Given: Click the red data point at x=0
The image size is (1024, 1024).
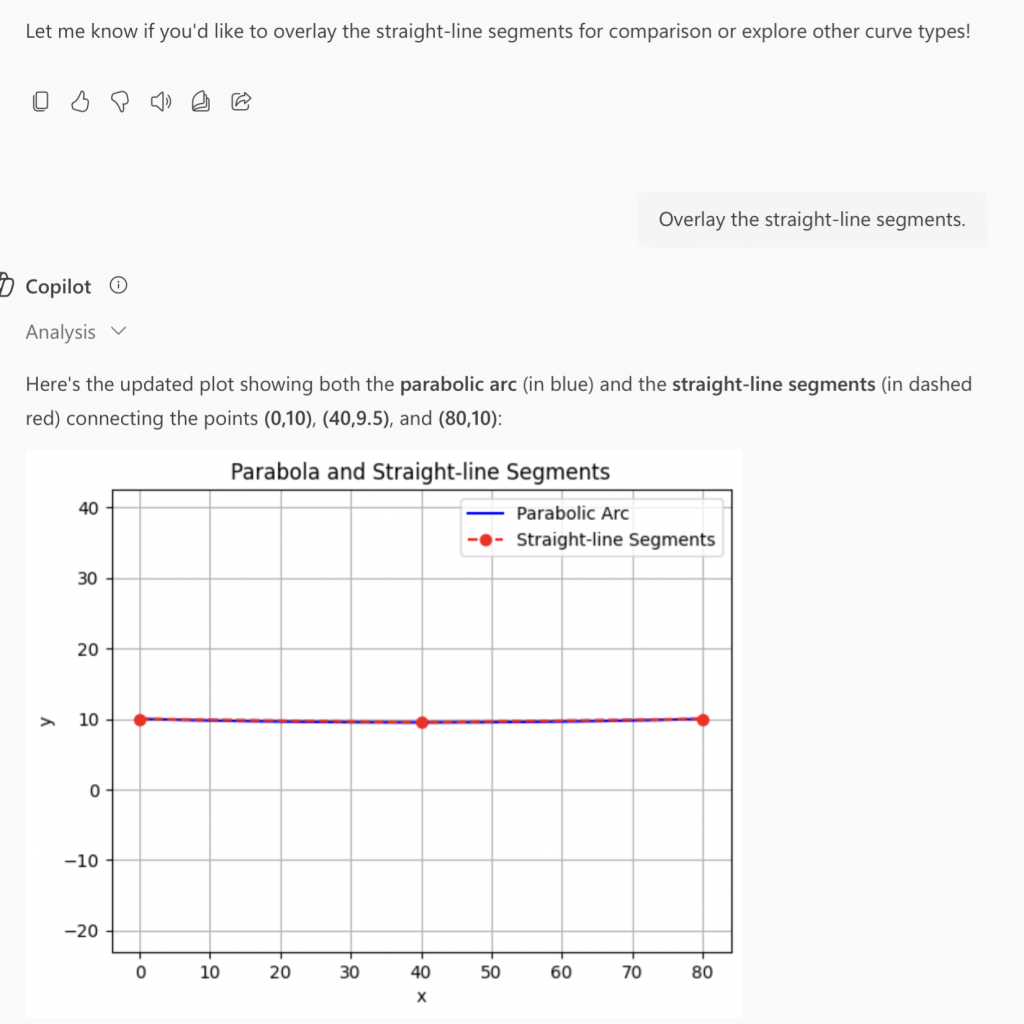Looking at the screenshot, I should point(140,719).
